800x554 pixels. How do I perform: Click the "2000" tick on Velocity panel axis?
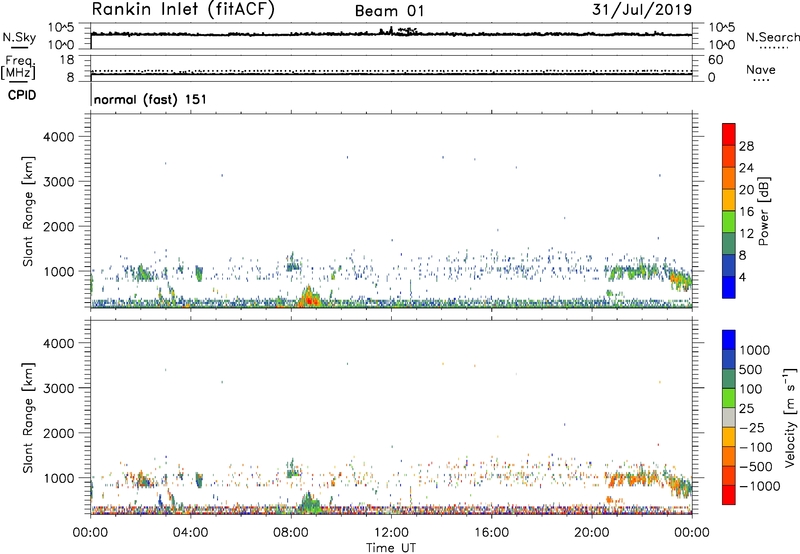tap(58, 433)
